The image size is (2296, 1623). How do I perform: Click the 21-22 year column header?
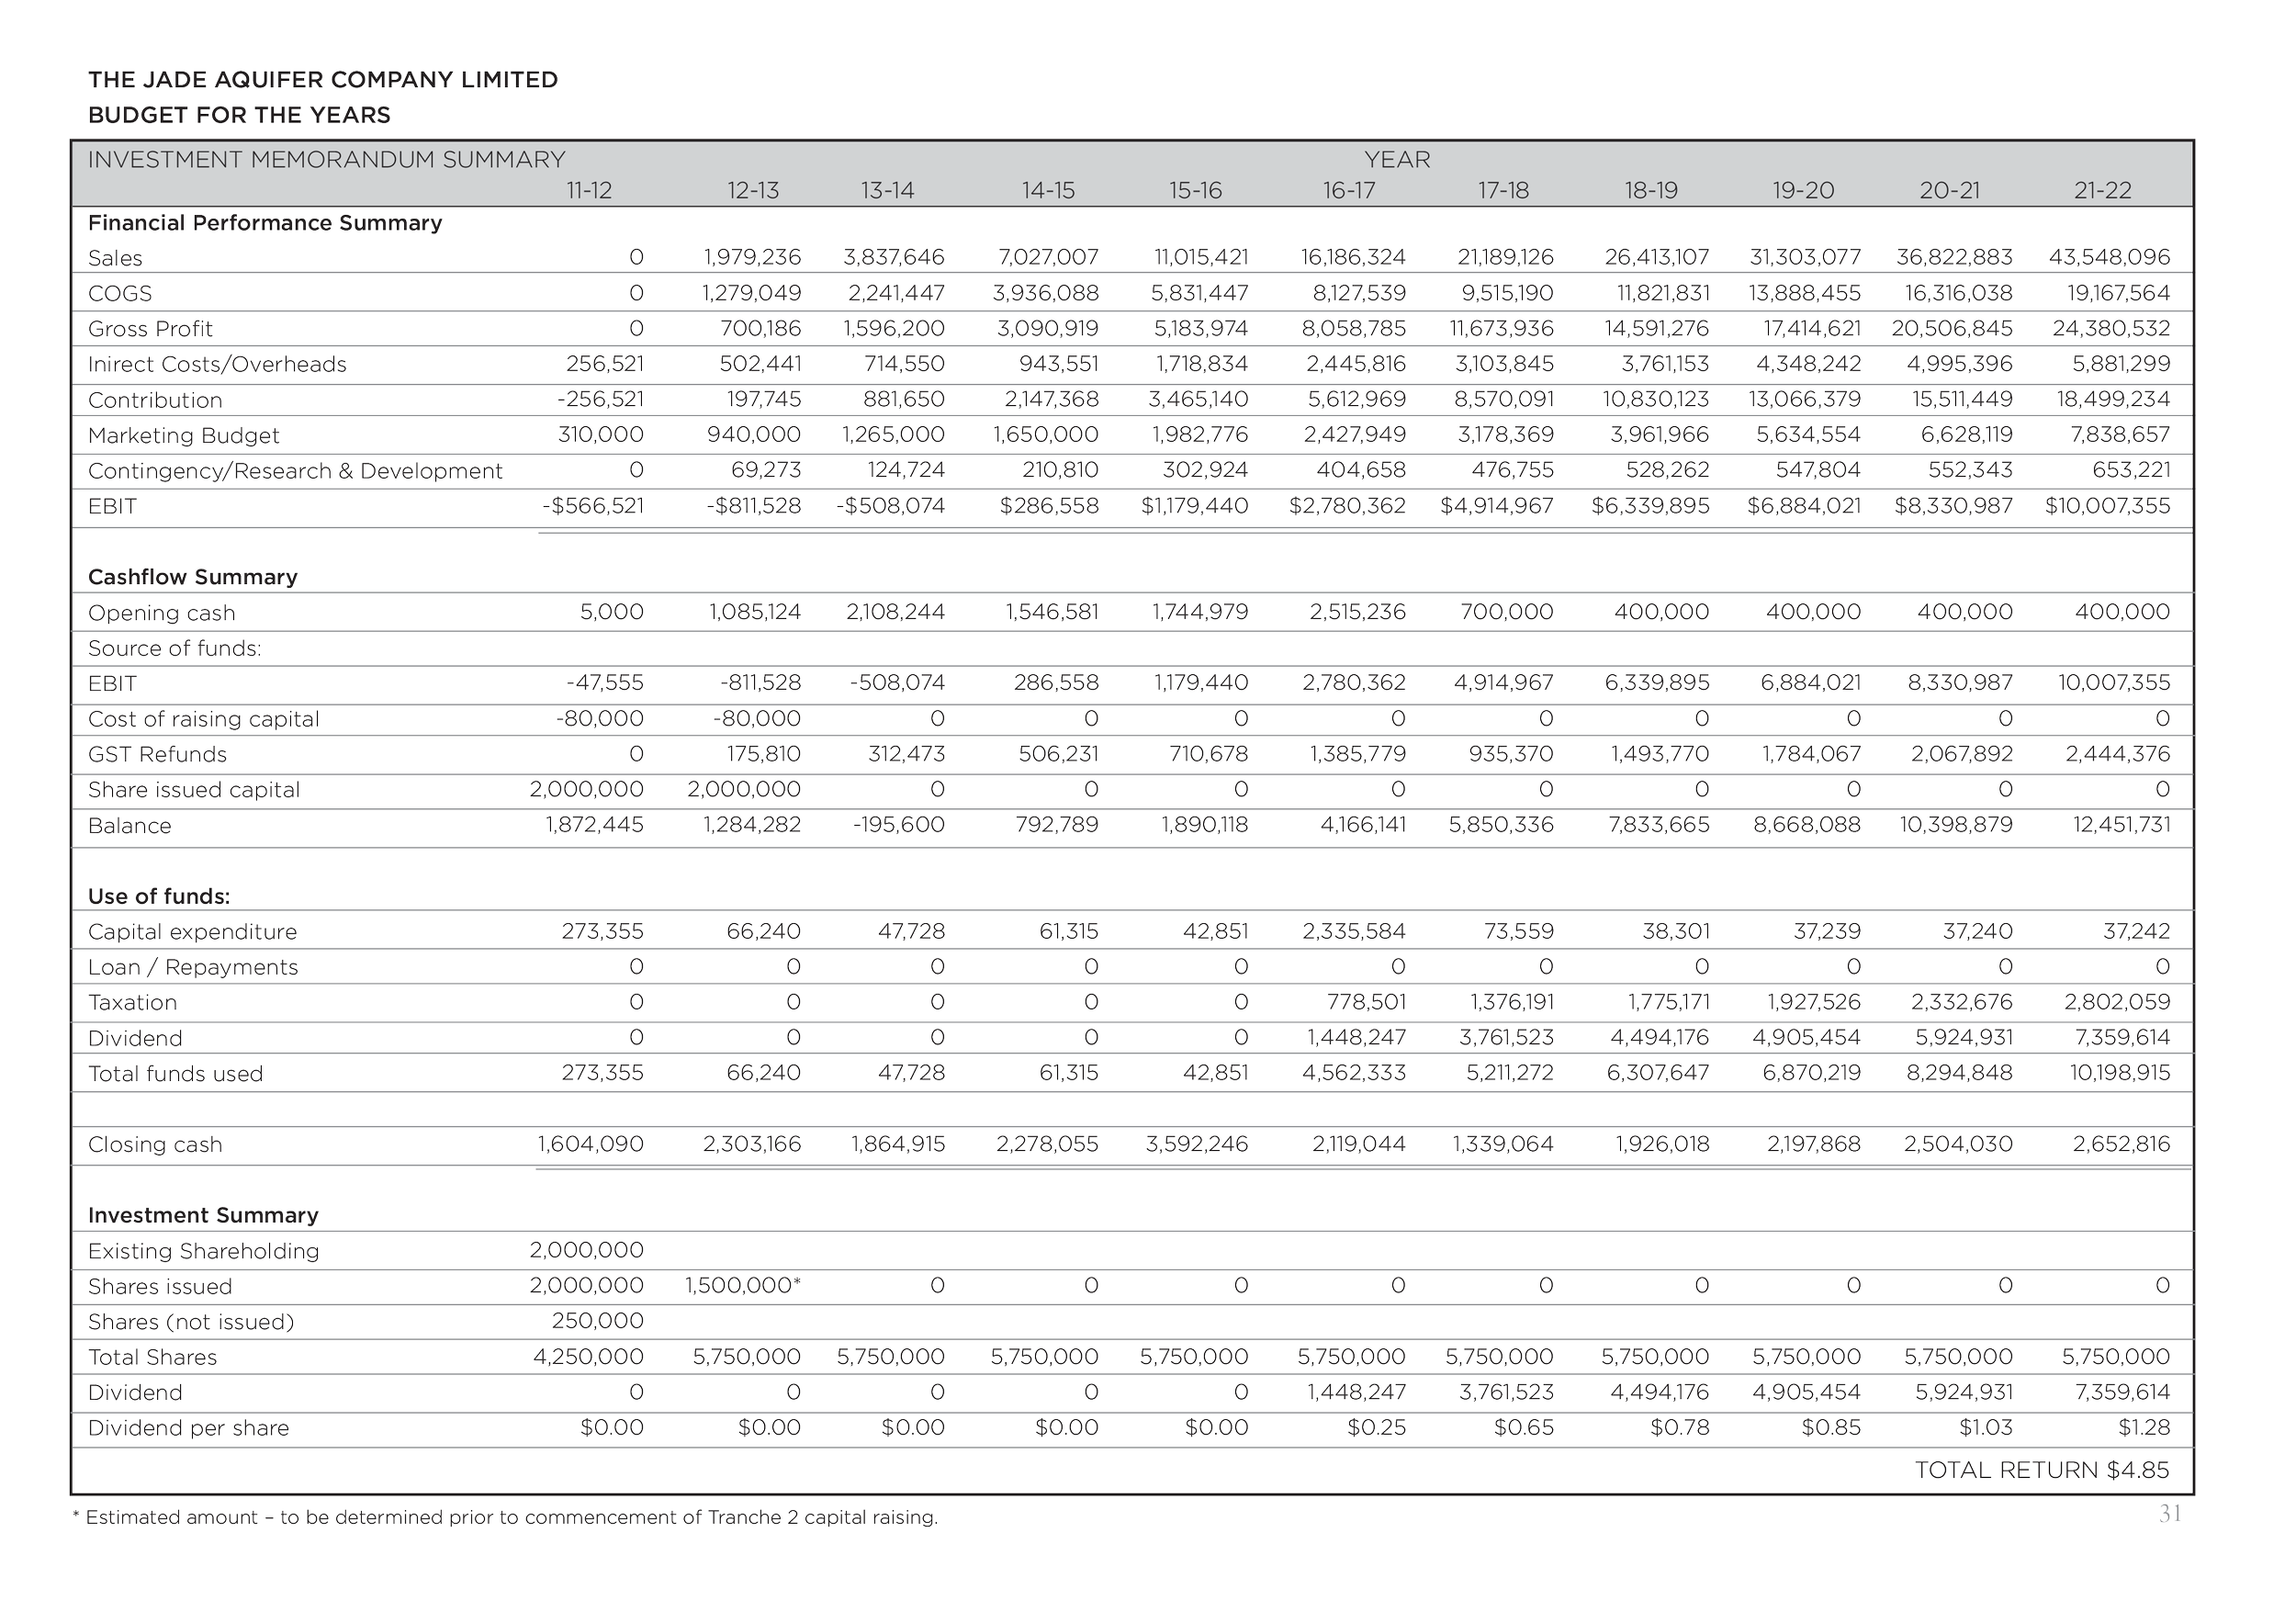click(x=2102, y=191)
